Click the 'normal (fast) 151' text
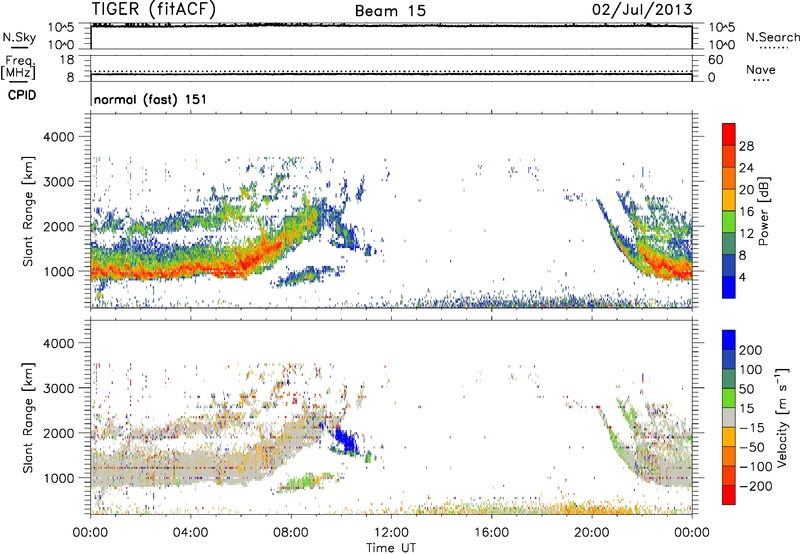 coord(150,99)
